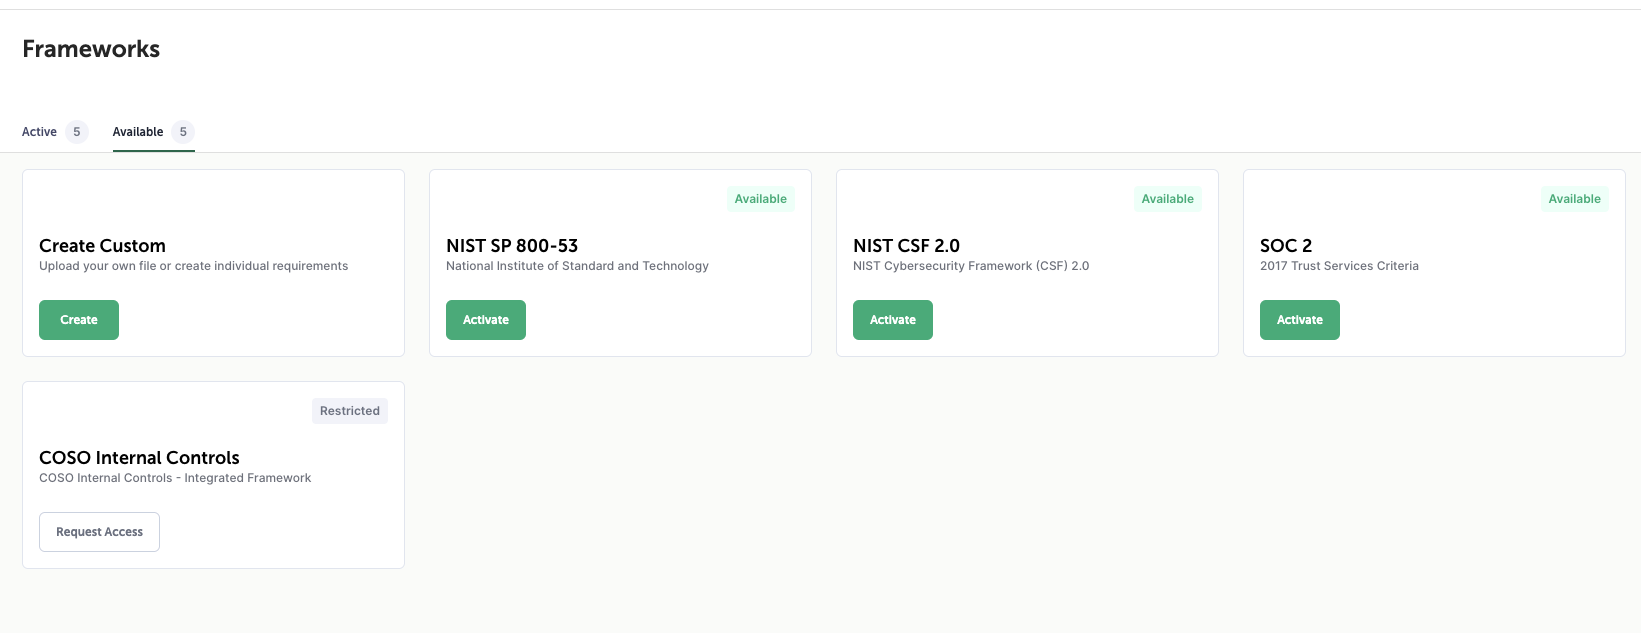Select the NIST CSF 2.0 card heading
The image size is (1641, 633).
coord(906,246)
